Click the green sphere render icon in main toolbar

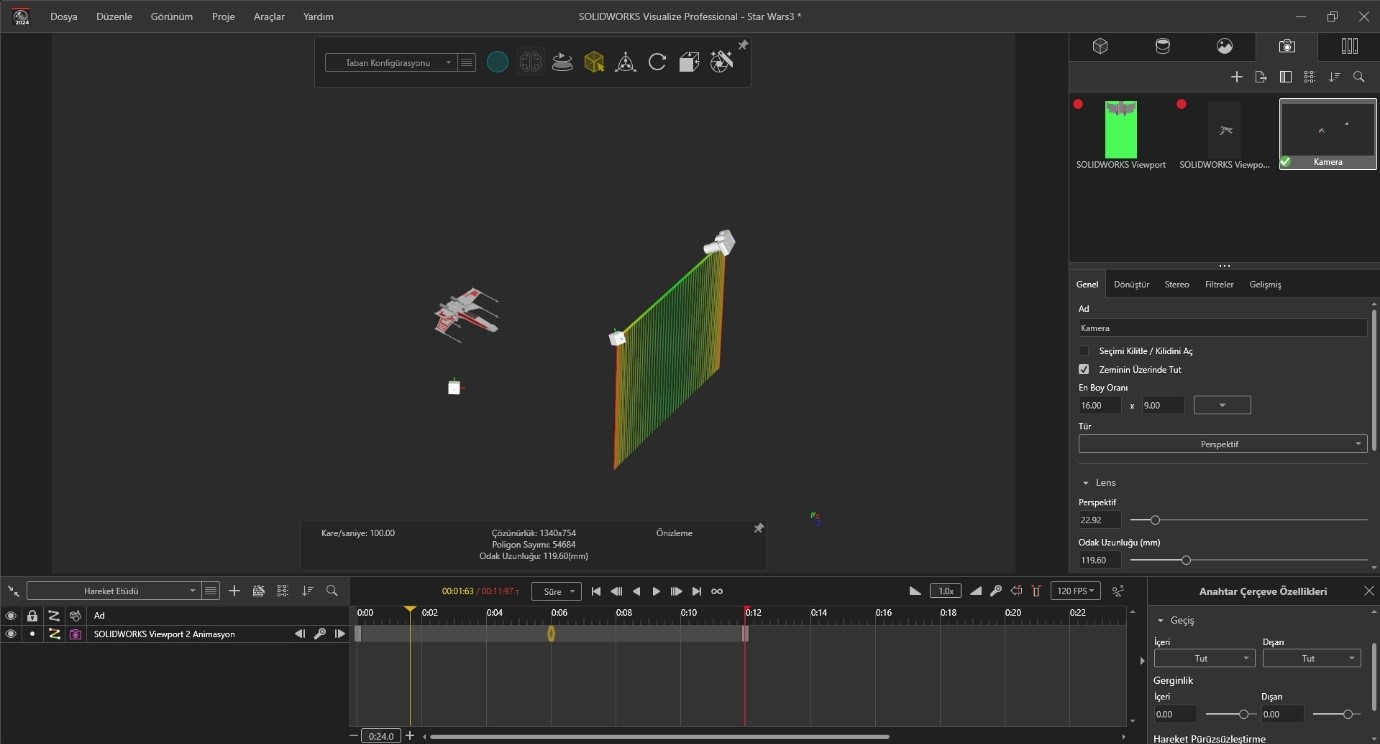click(x=497, y=62)
